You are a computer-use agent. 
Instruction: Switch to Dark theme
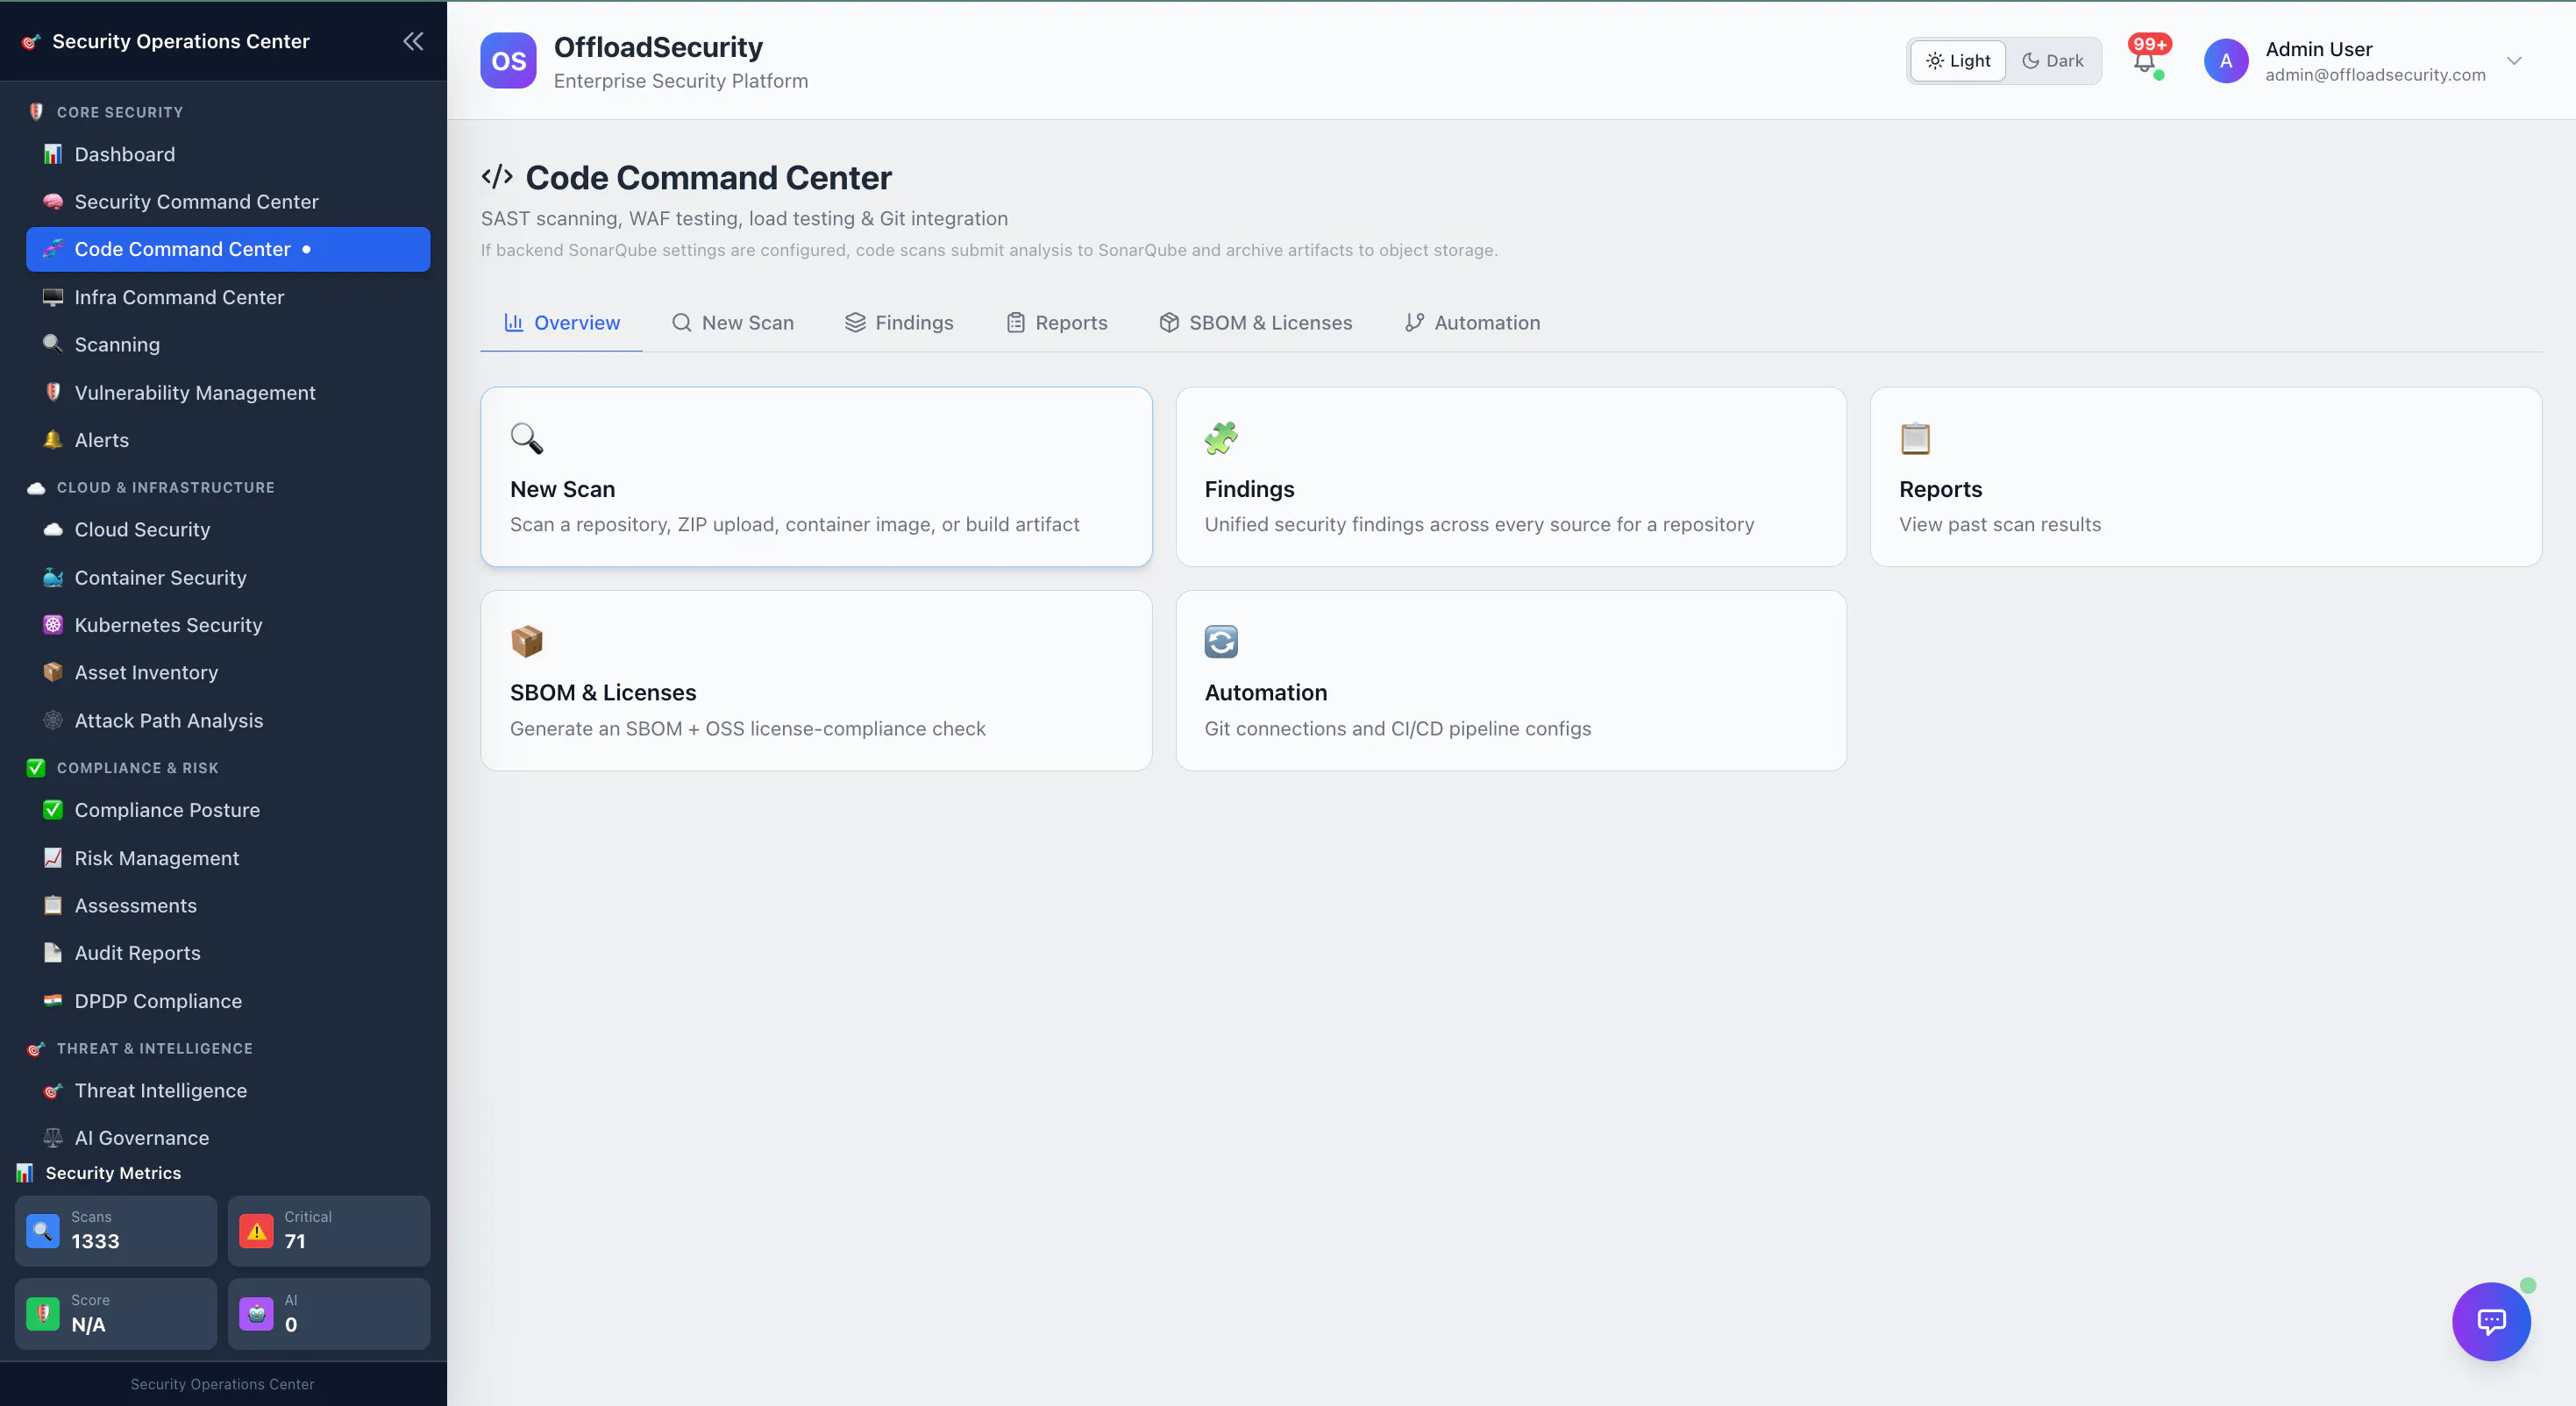point(2052,61)
